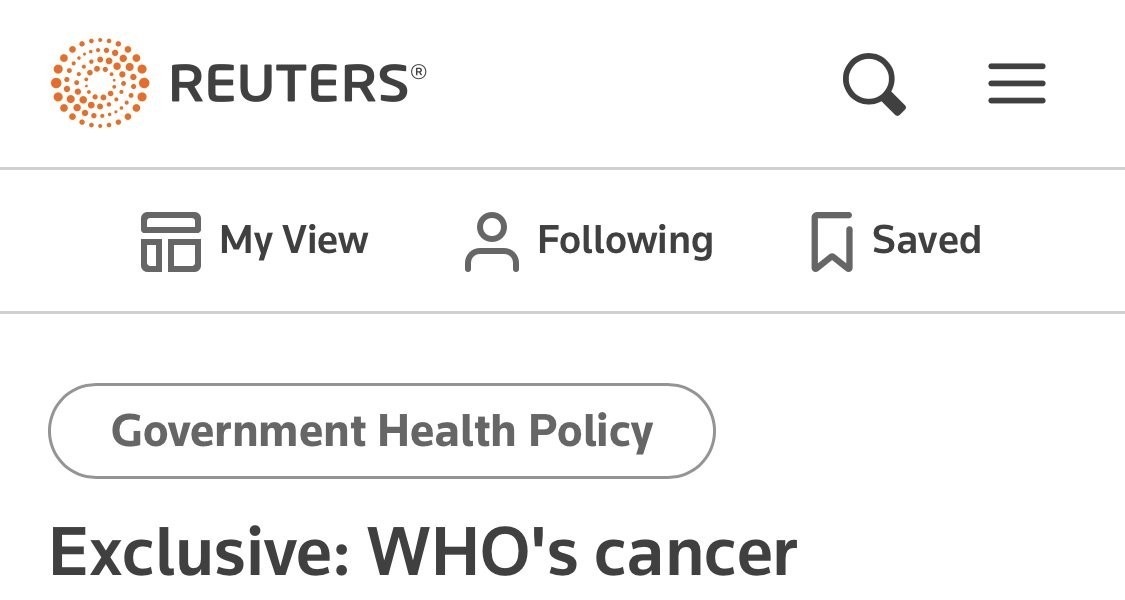This screenshot has width=1125, height=600.
Task: Click the word Policy in the topic pill
Action: (590, 431)
